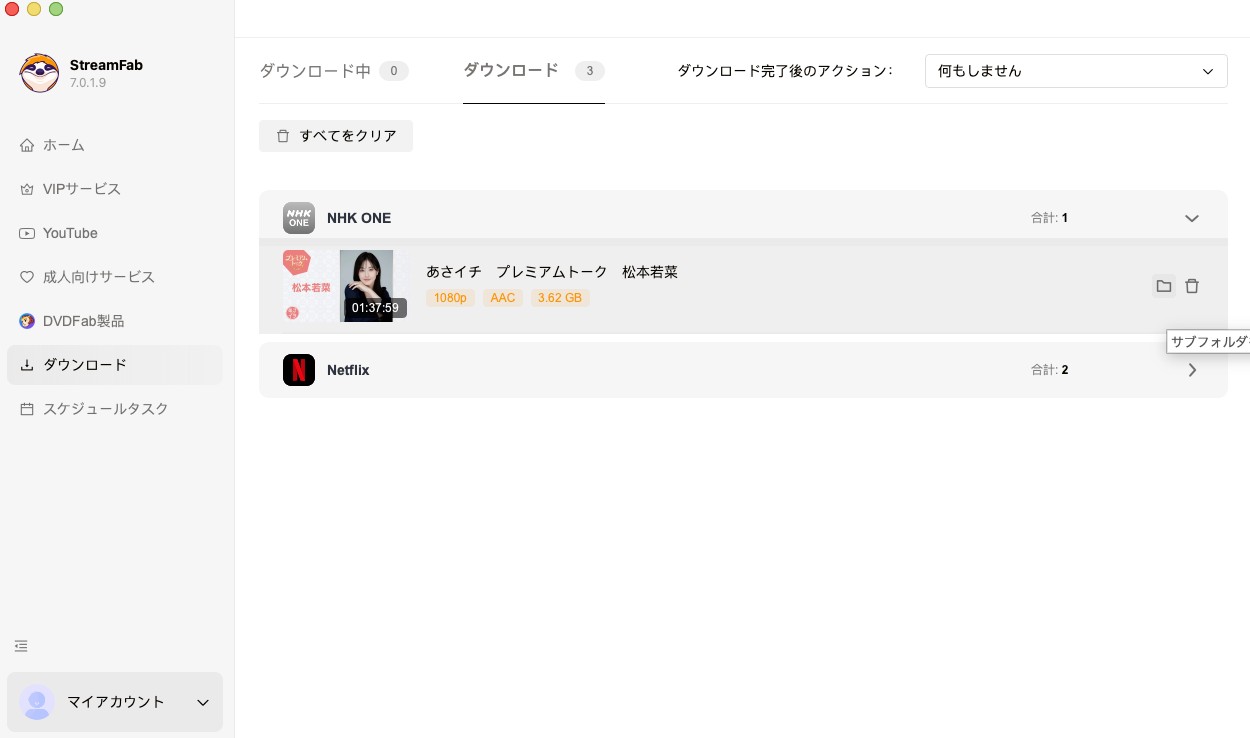Image resolution: width=1250 pixels, height=738 pixels.
Task: Click the sidebar collapse list icon
Action: (x=21, y=646)
